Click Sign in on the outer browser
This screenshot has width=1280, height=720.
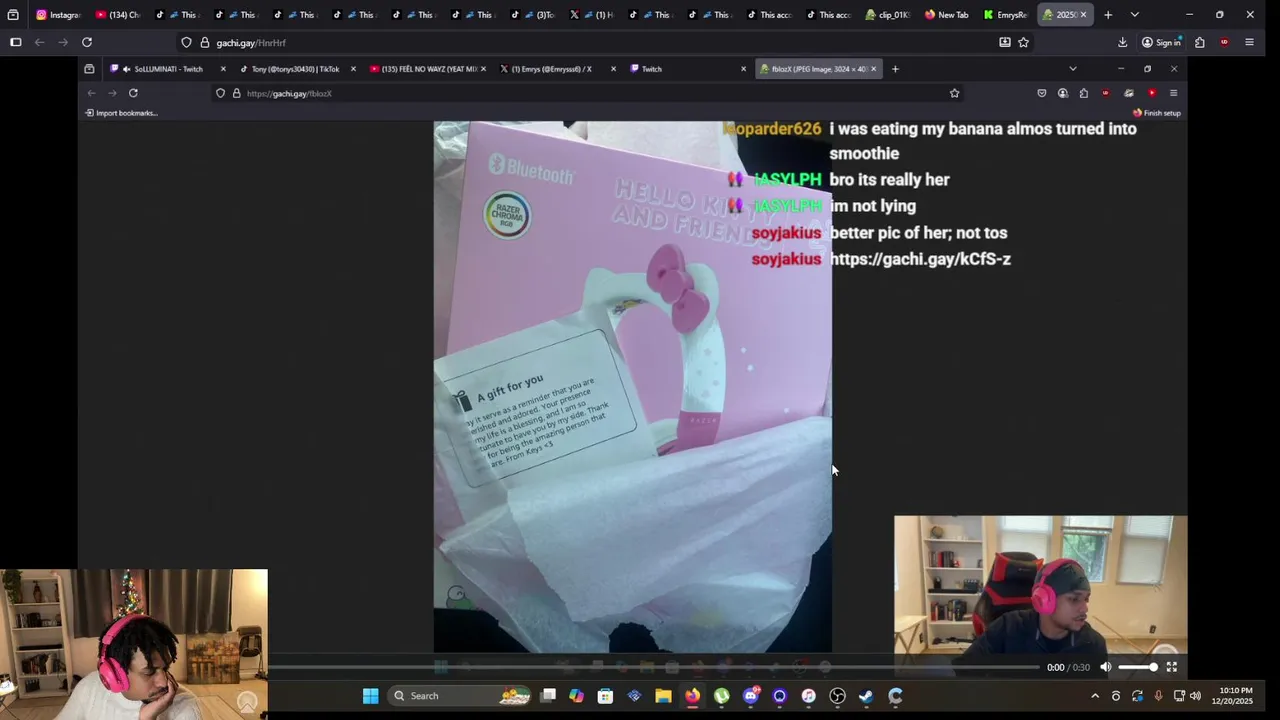(1161, 42)
